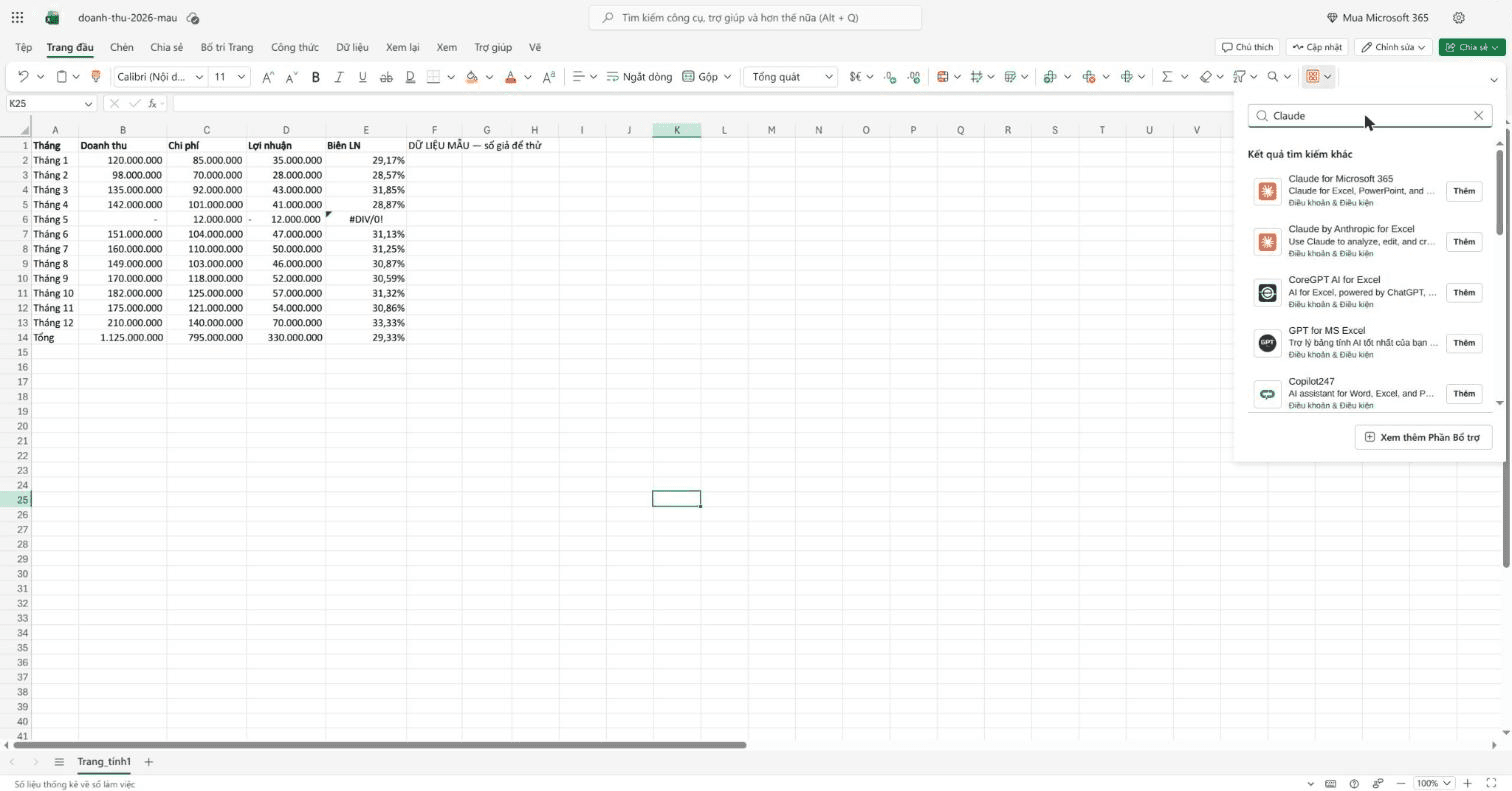Click the Insert Function fx icon
Image resolution: width=1512 pixels, height=791 pixels.
pos(153,104)
